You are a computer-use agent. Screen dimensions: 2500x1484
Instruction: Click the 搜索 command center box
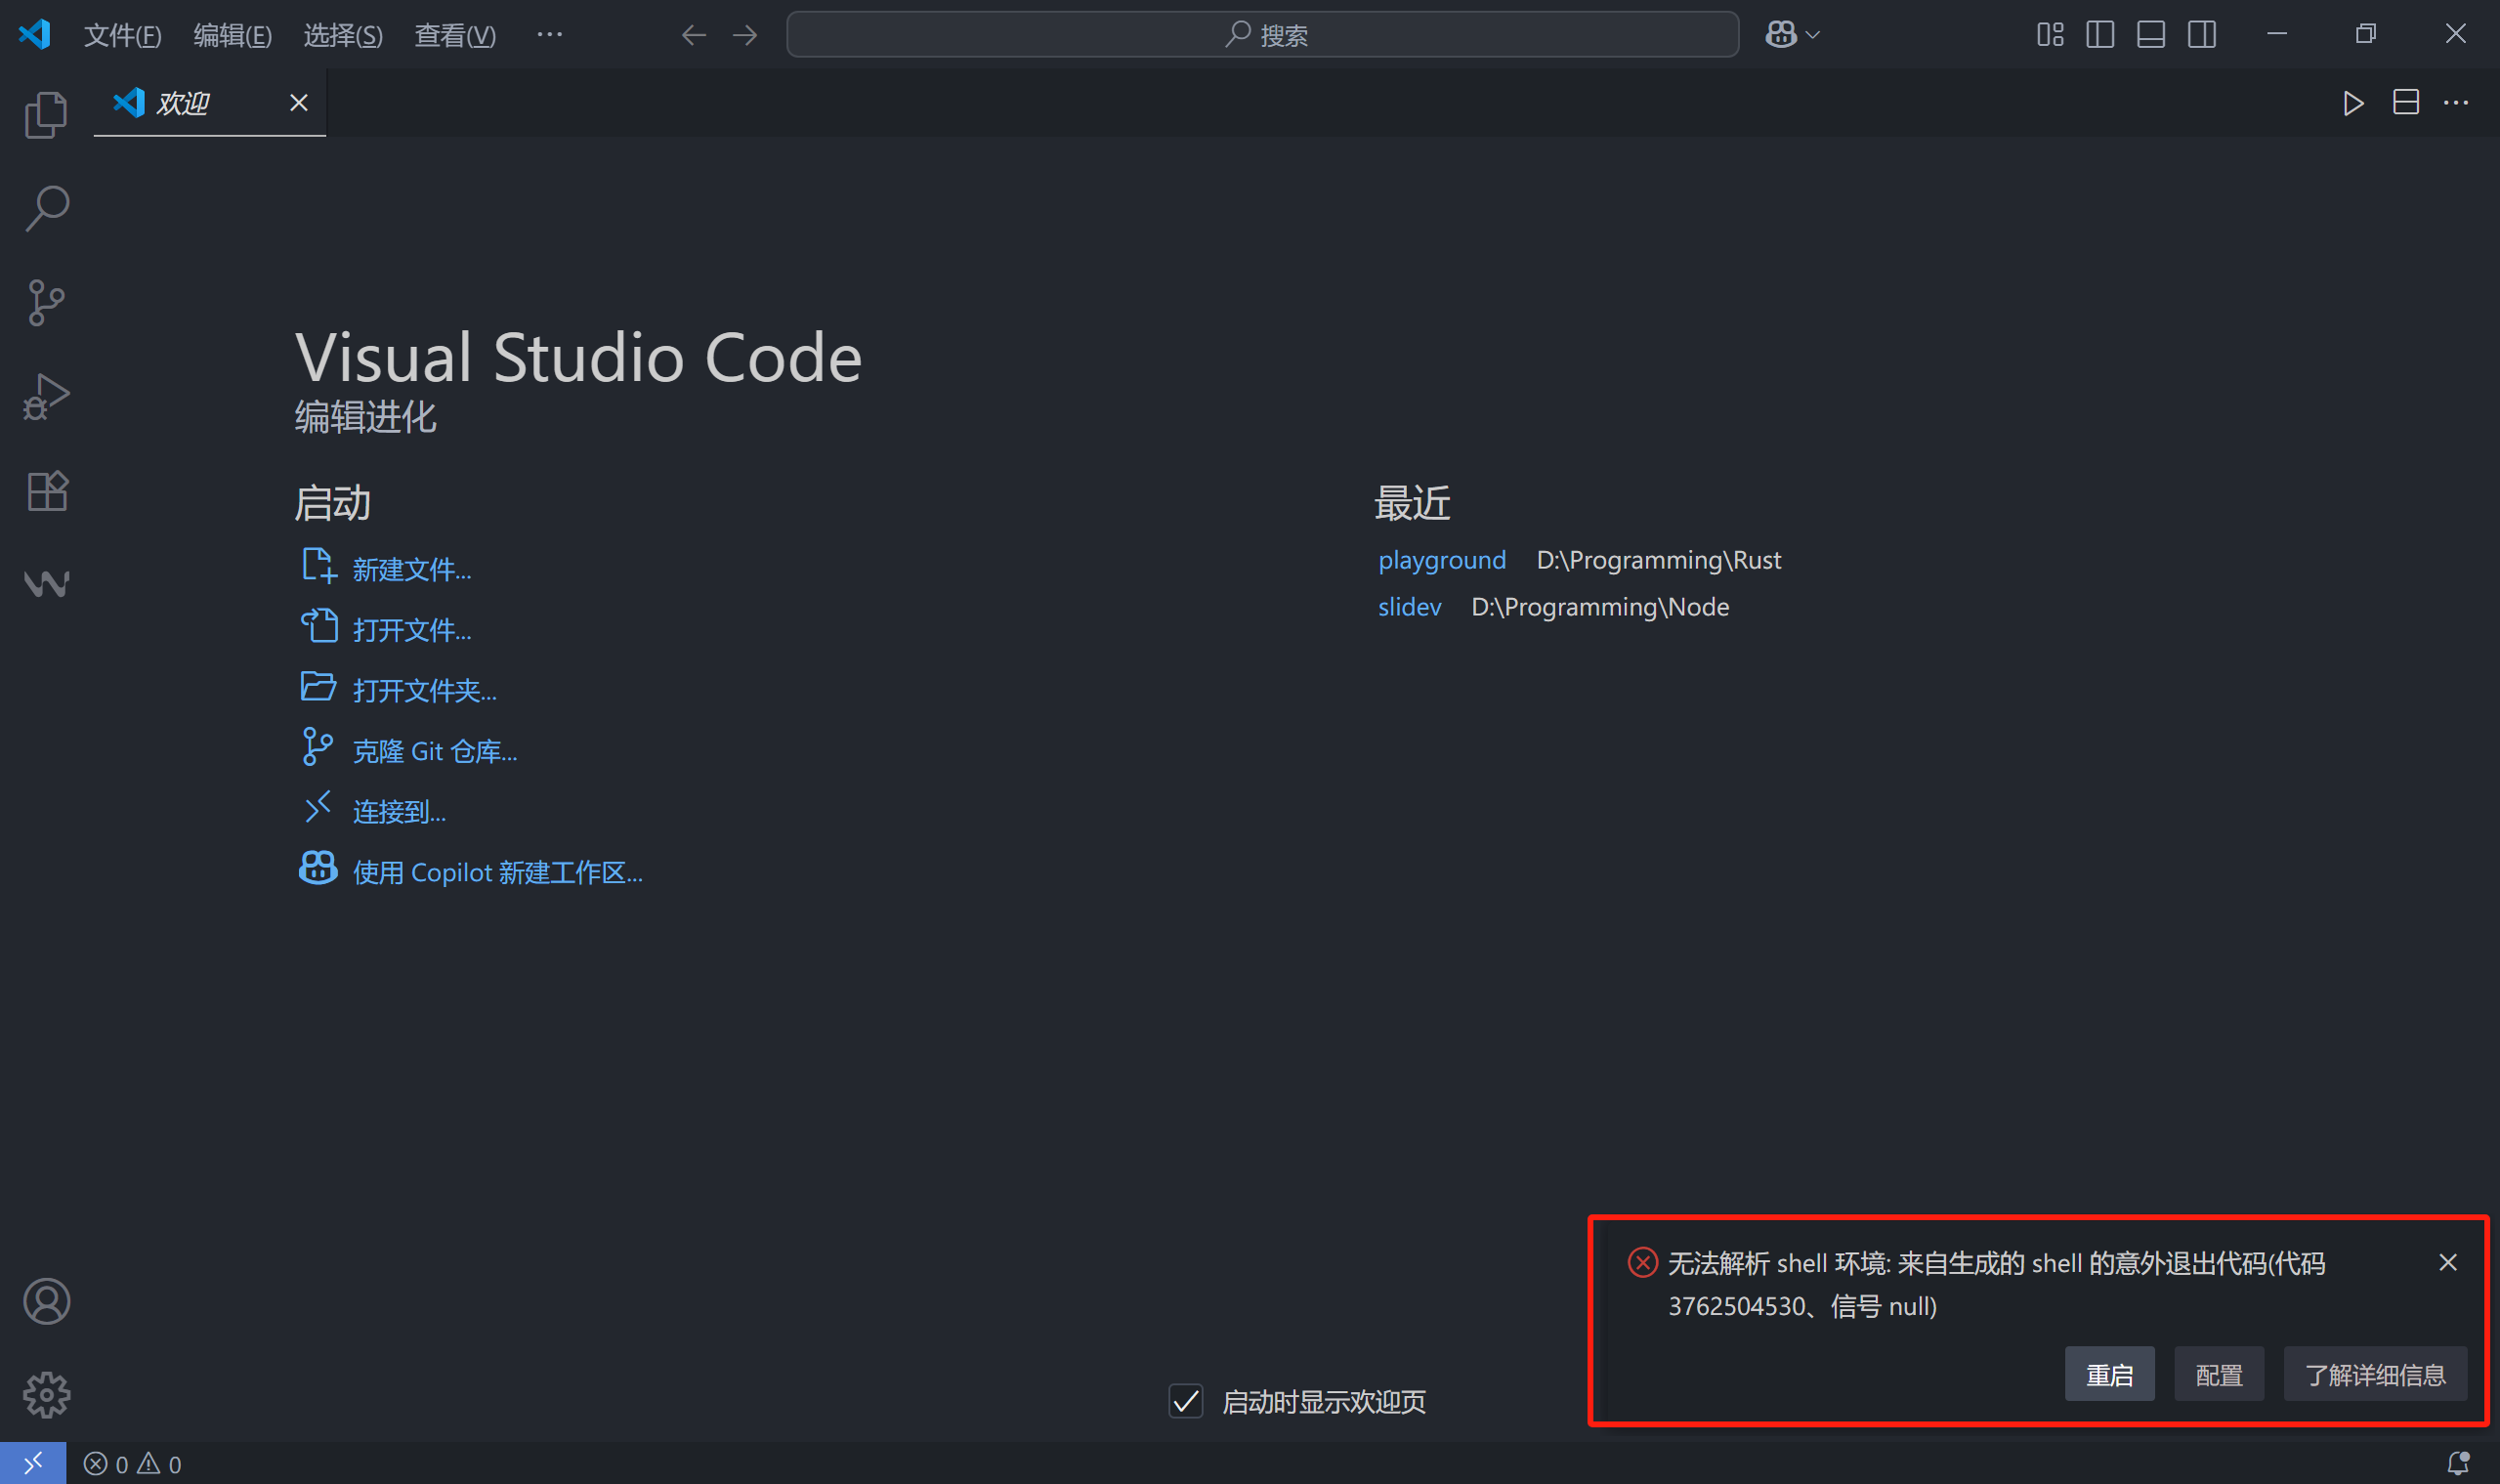(1262, 35)
